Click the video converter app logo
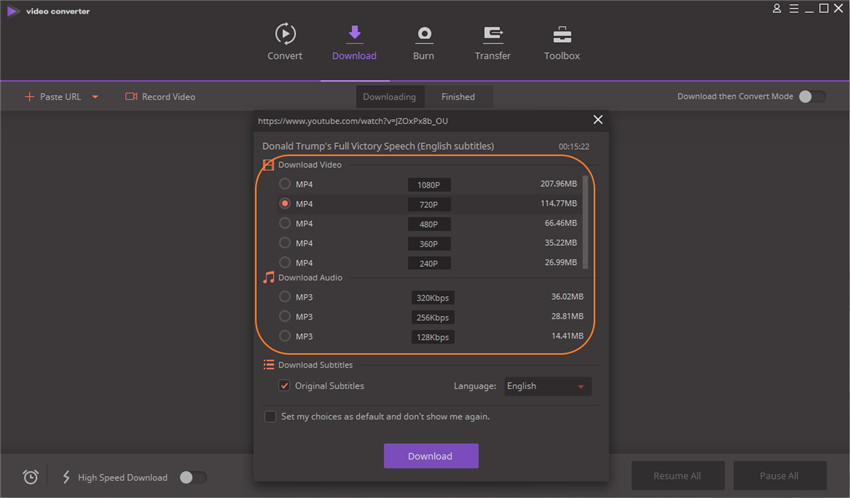The width and height of the screenshot is (850, 498). (x=12, y=11)
